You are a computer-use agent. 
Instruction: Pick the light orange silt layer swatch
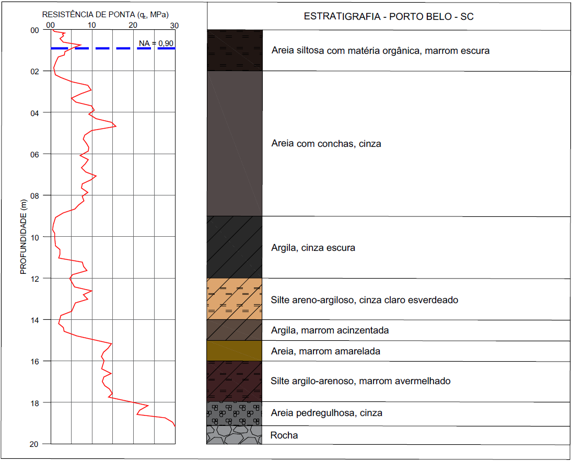[x=235, y=299]
